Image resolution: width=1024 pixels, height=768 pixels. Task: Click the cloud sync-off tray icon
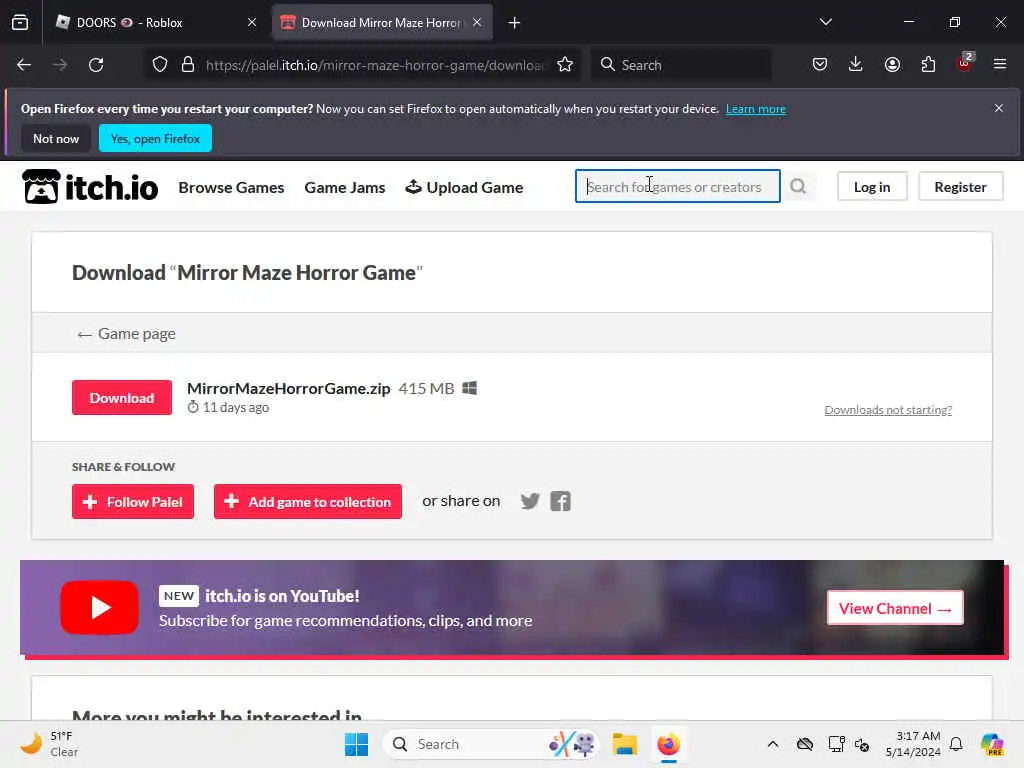pyautogui.click(x=805, y=744)
